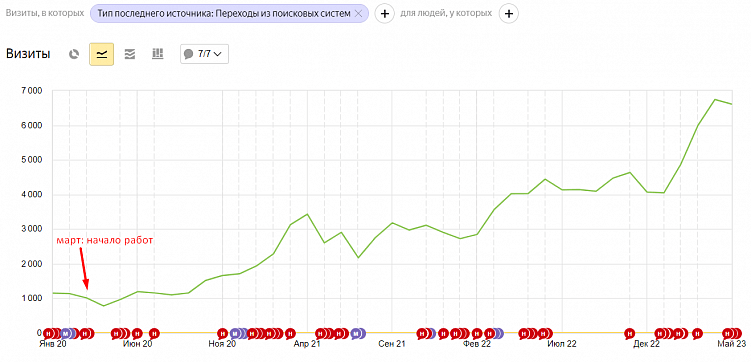This screenshot has width=751, height=362.
Task: Click the 'Апр 21' axis label
Action: (x=307, y=344)
